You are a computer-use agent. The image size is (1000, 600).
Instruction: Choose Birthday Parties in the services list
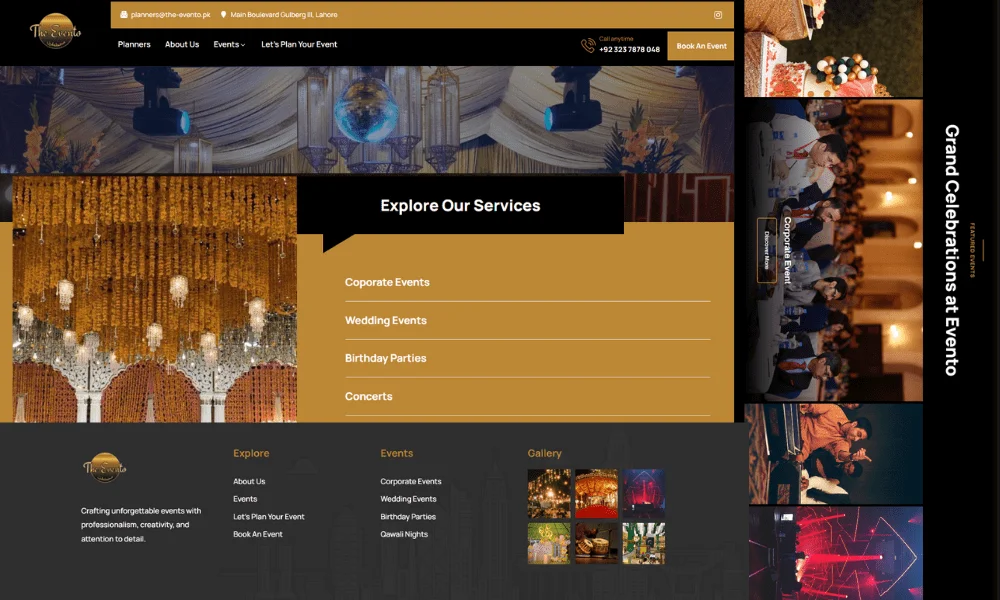click(x=385, y=358)
